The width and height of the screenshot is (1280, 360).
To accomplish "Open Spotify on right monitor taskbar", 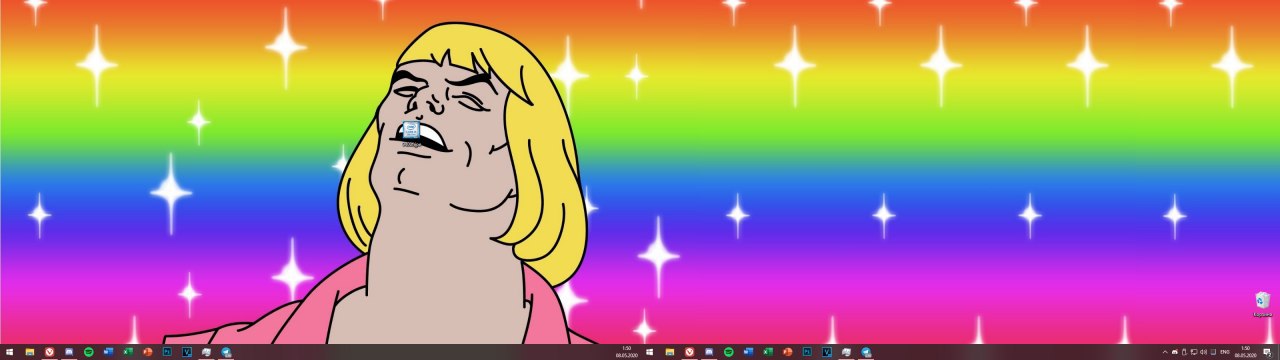I will click(x=729, y=352).
